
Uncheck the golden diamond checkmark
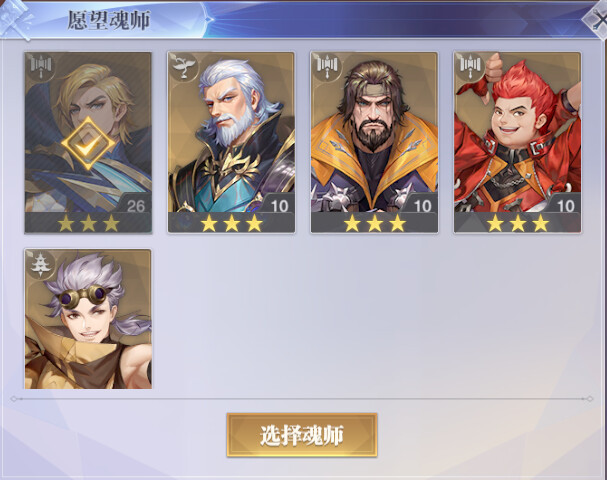coord(88,144)
